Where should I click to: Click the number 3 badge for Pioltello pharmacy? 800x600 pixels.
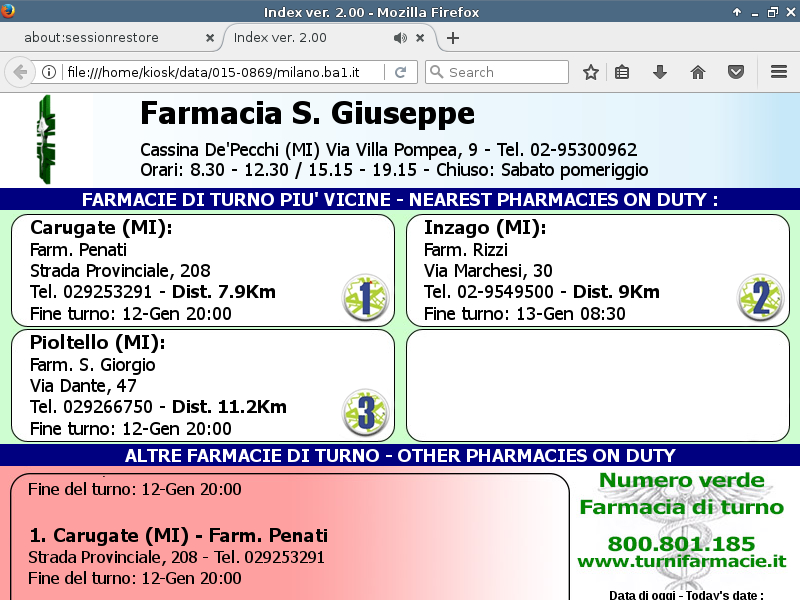(x=365, y=412)
